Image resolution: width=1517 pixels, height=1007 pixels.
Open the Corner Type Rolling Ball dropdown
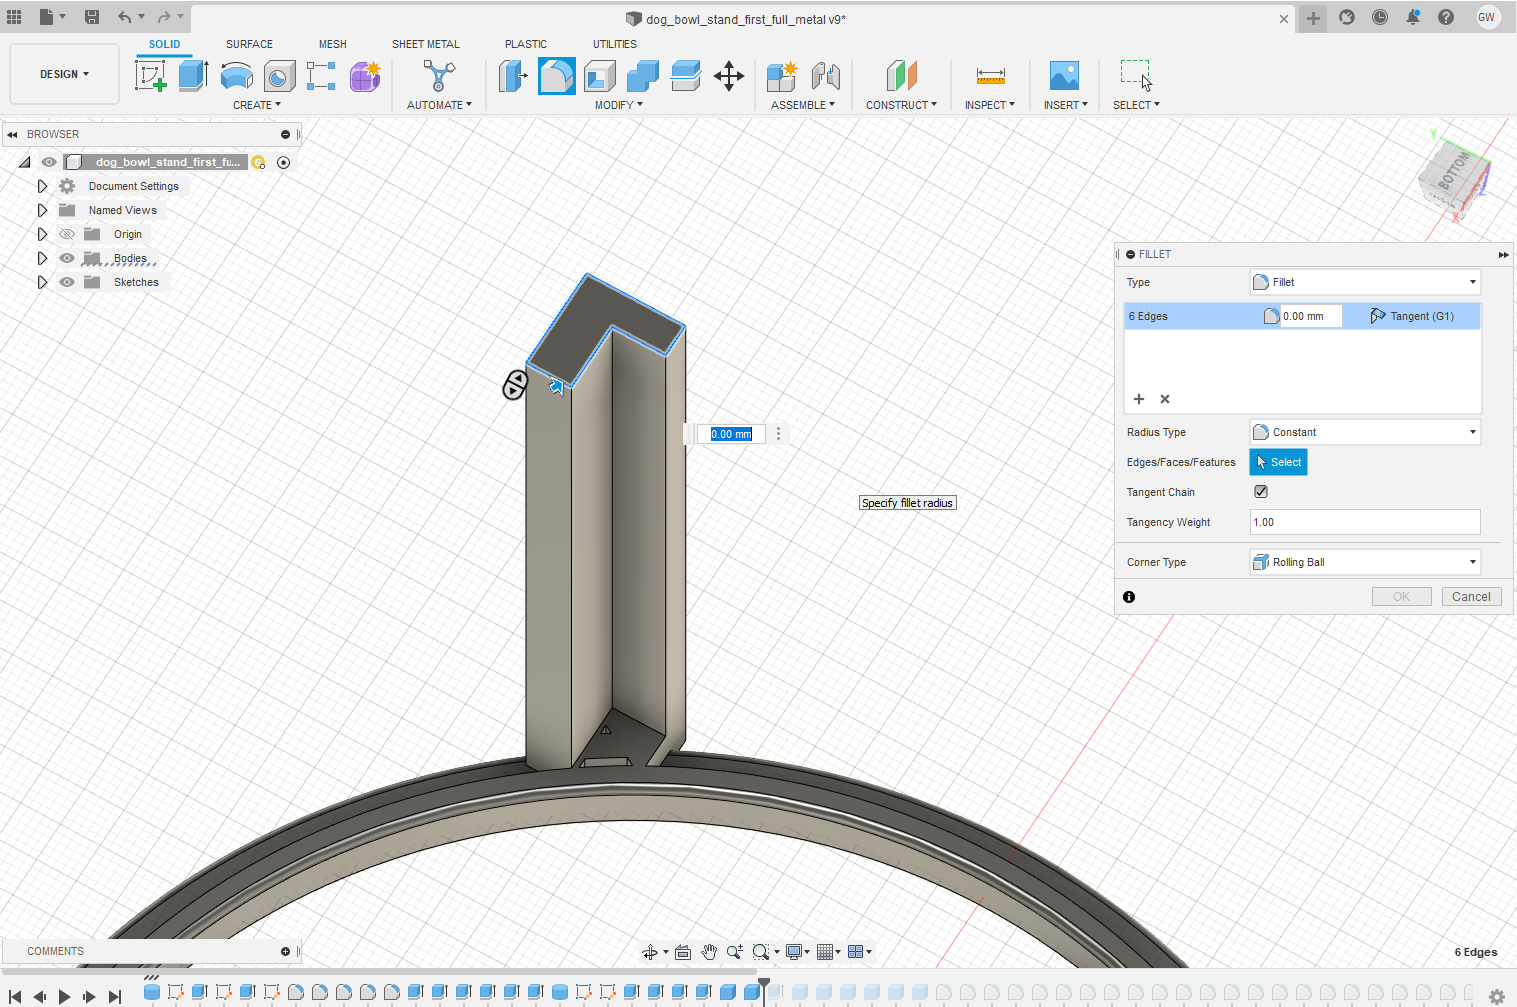1365,562
